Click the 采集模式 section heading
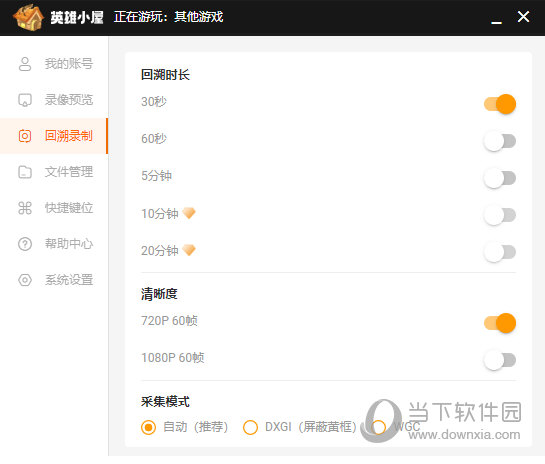Screen dimensions: 545x464 (165, 402)
